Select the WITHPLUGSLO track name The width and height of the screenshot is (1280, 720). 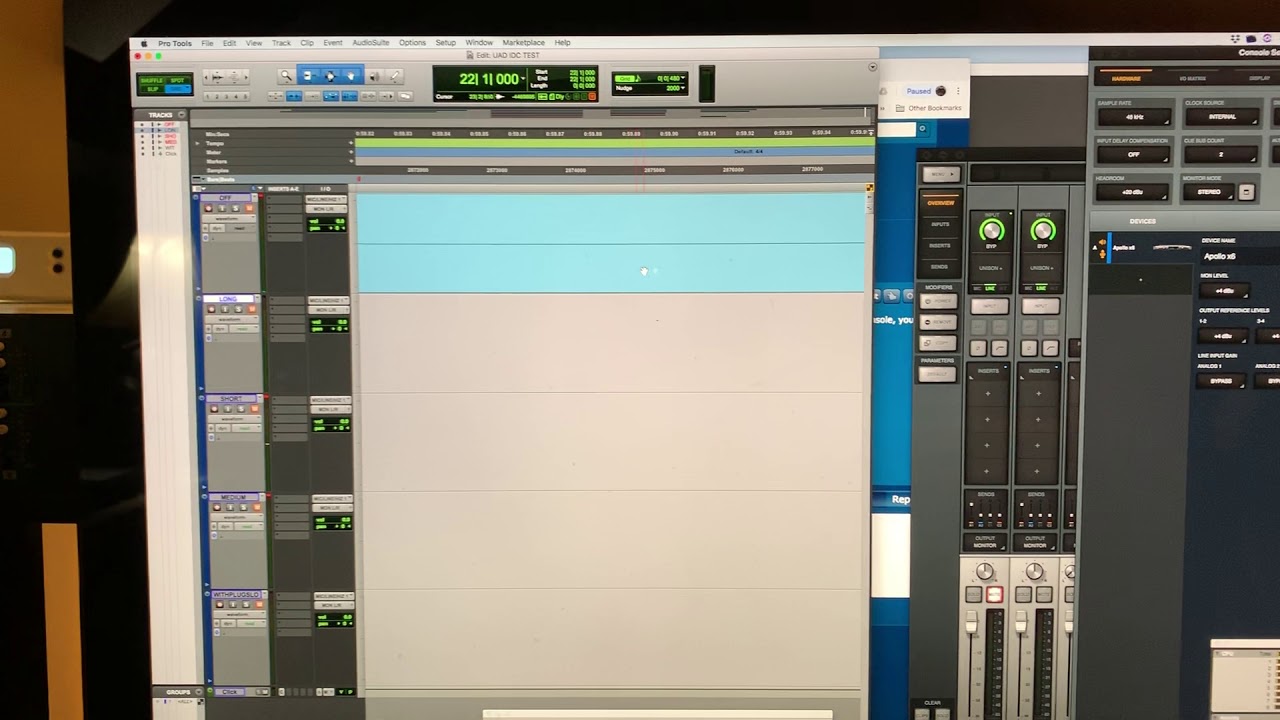pos(235,595)
